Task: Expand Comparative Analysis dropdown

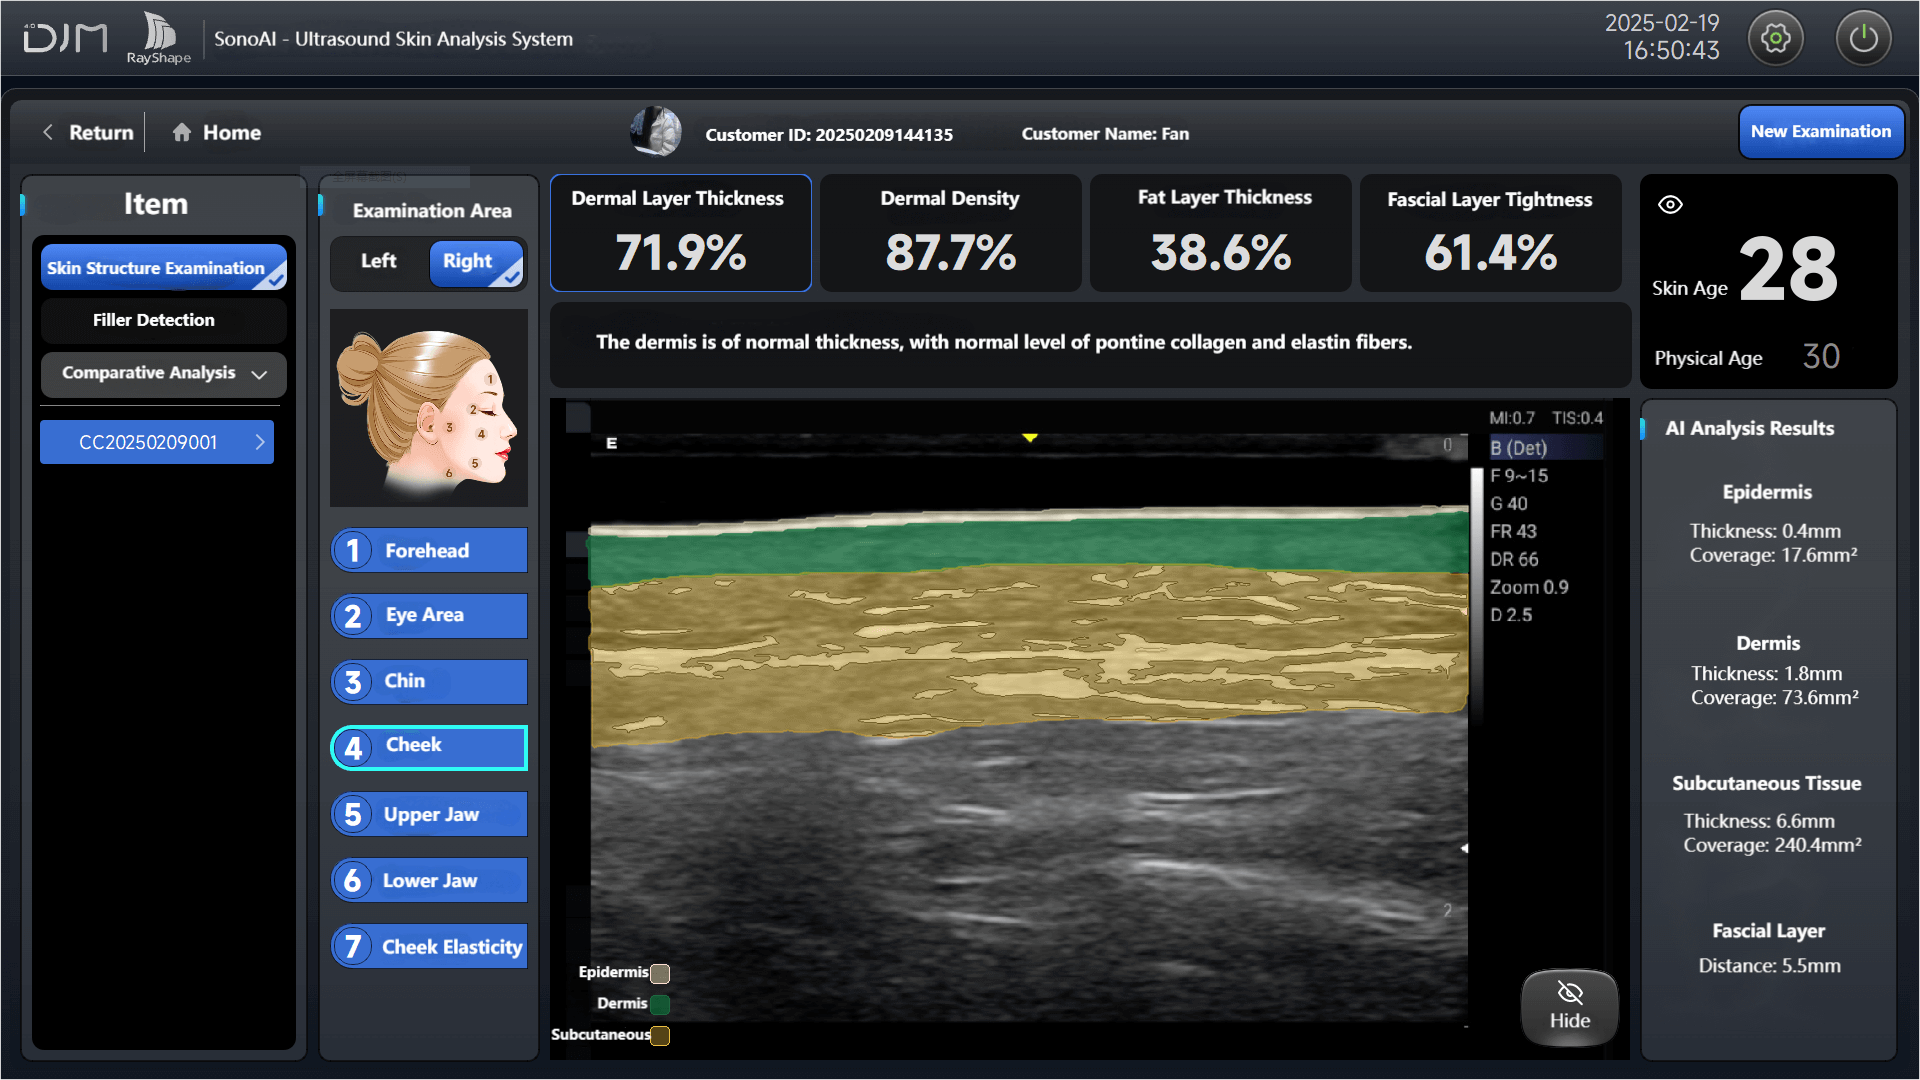Action: coord(163,373)
